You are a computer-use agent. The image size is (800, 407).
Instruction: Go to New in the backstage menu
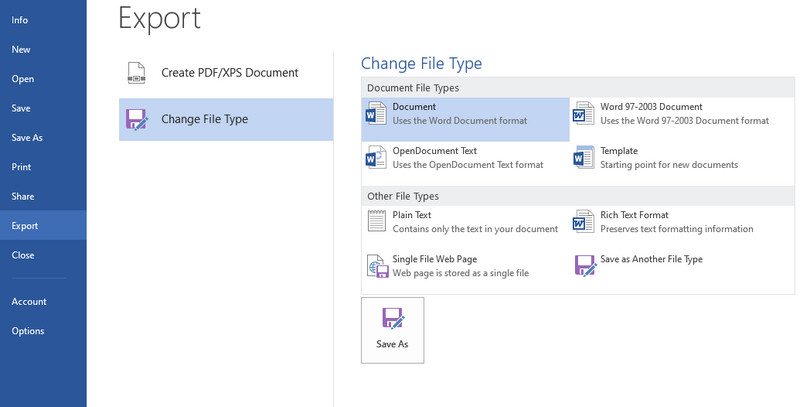pos(21,49)
